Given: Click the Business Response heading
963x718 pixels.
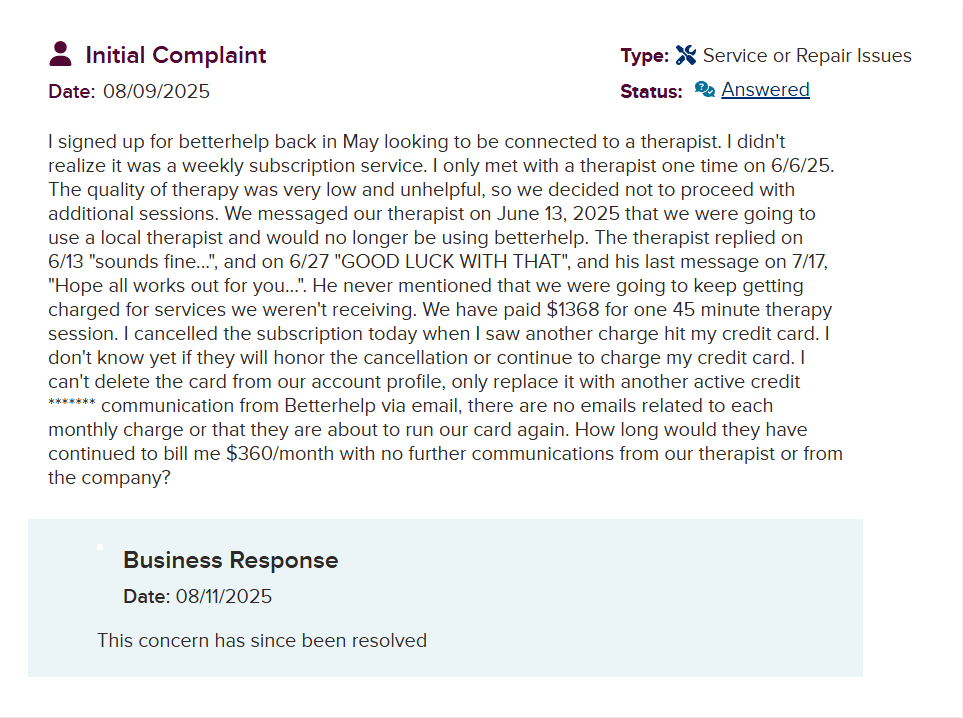Looking at the screenshot, I should pos(230,560).
